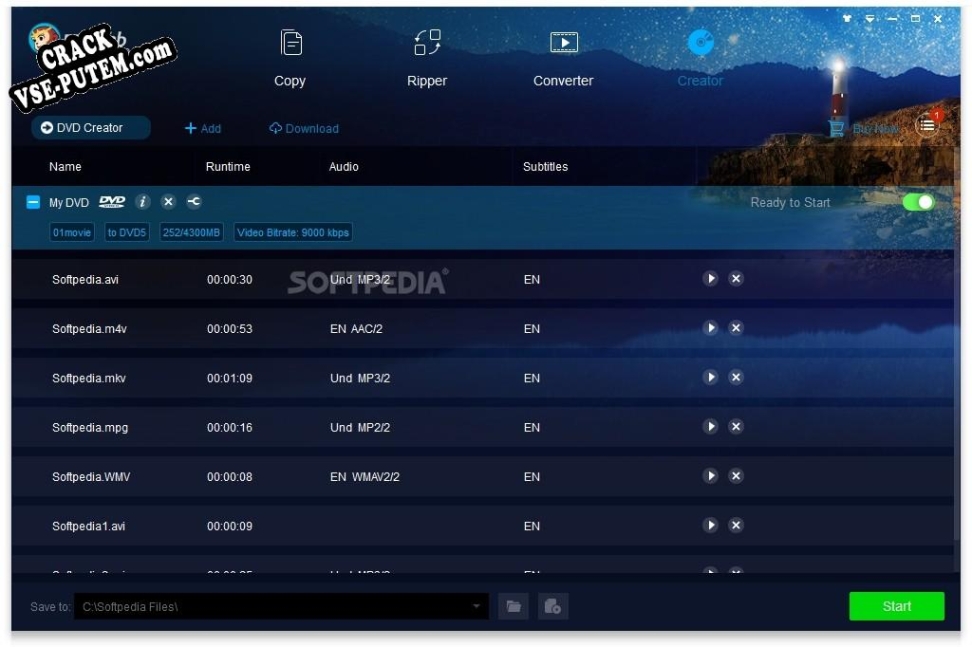Click the 252/4300MB size tag
Image resolution: width=972 pixels, height=647 pixels.
(x=191, y=232)
